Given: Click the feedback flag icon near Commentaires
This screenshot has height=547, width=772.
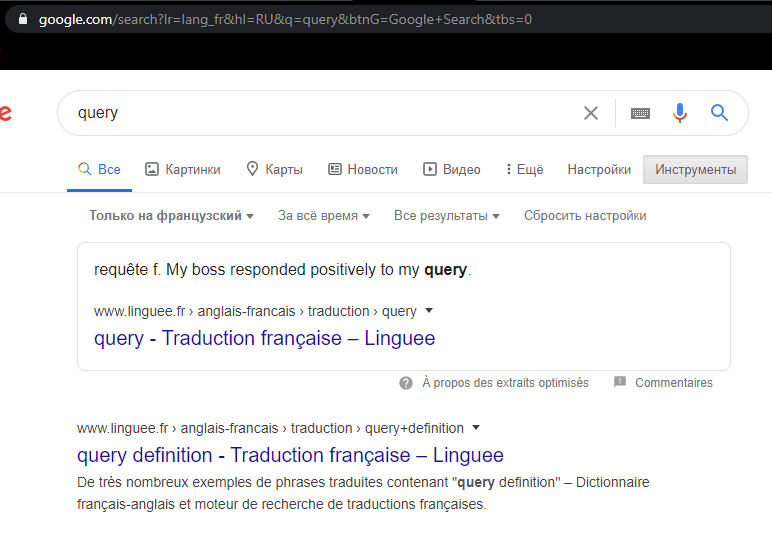Looking at the screenshot, I should 620,382.
